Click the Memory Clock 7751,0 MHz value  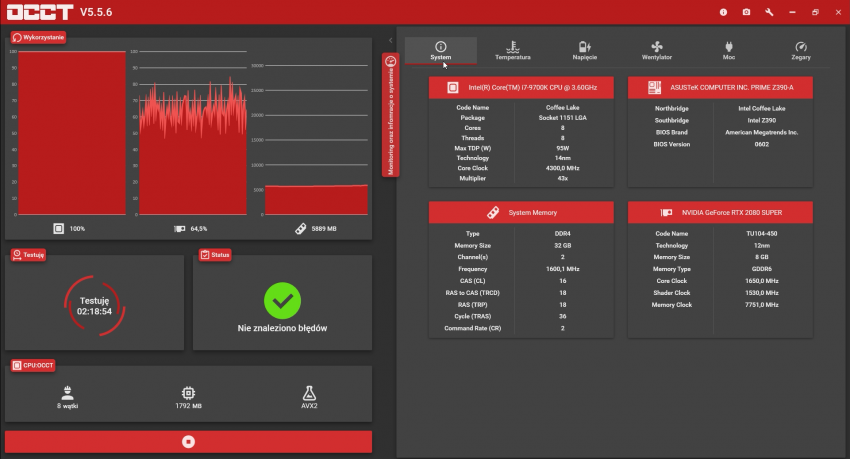coord(761,305)
